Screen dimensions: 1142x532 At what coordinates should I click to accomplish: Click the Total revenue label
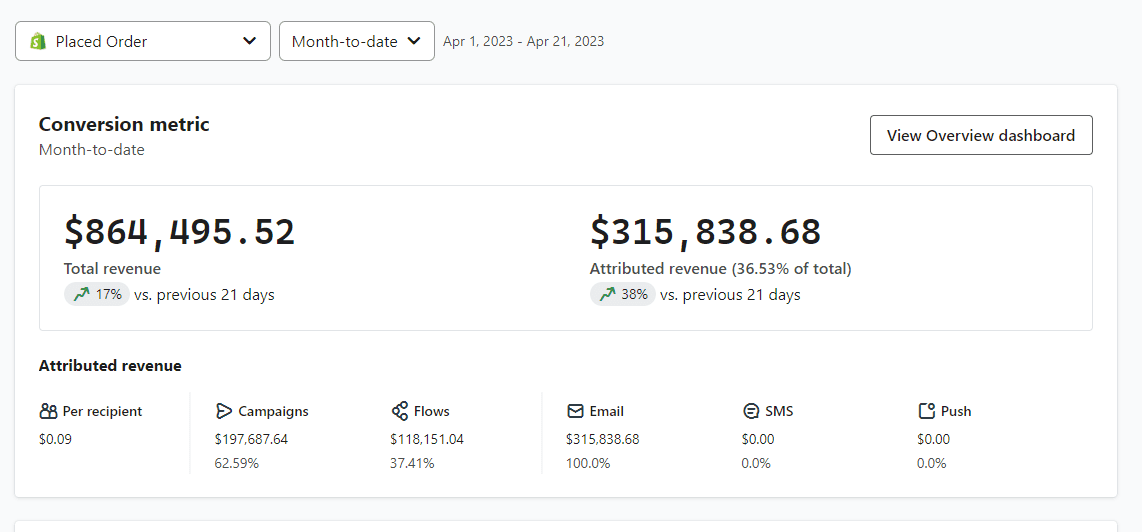(112, 269)
